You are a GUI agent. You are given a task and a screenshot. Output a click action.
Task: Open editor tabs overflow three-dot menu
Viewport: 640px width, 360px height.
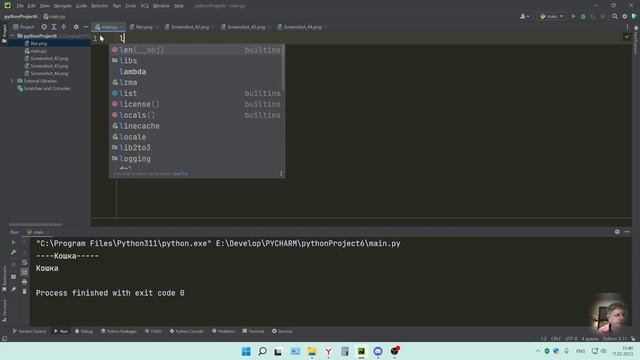point(627,27)
